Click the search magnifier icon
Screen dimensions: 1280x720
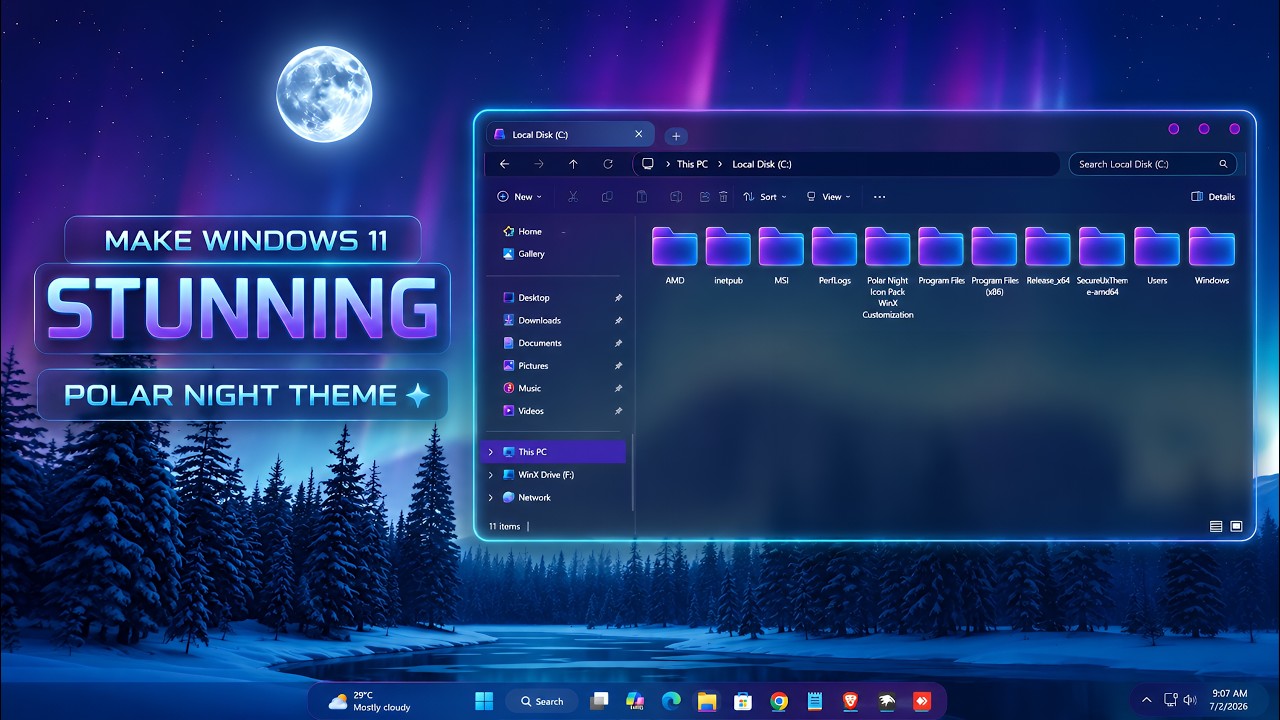click(1223, 164)
